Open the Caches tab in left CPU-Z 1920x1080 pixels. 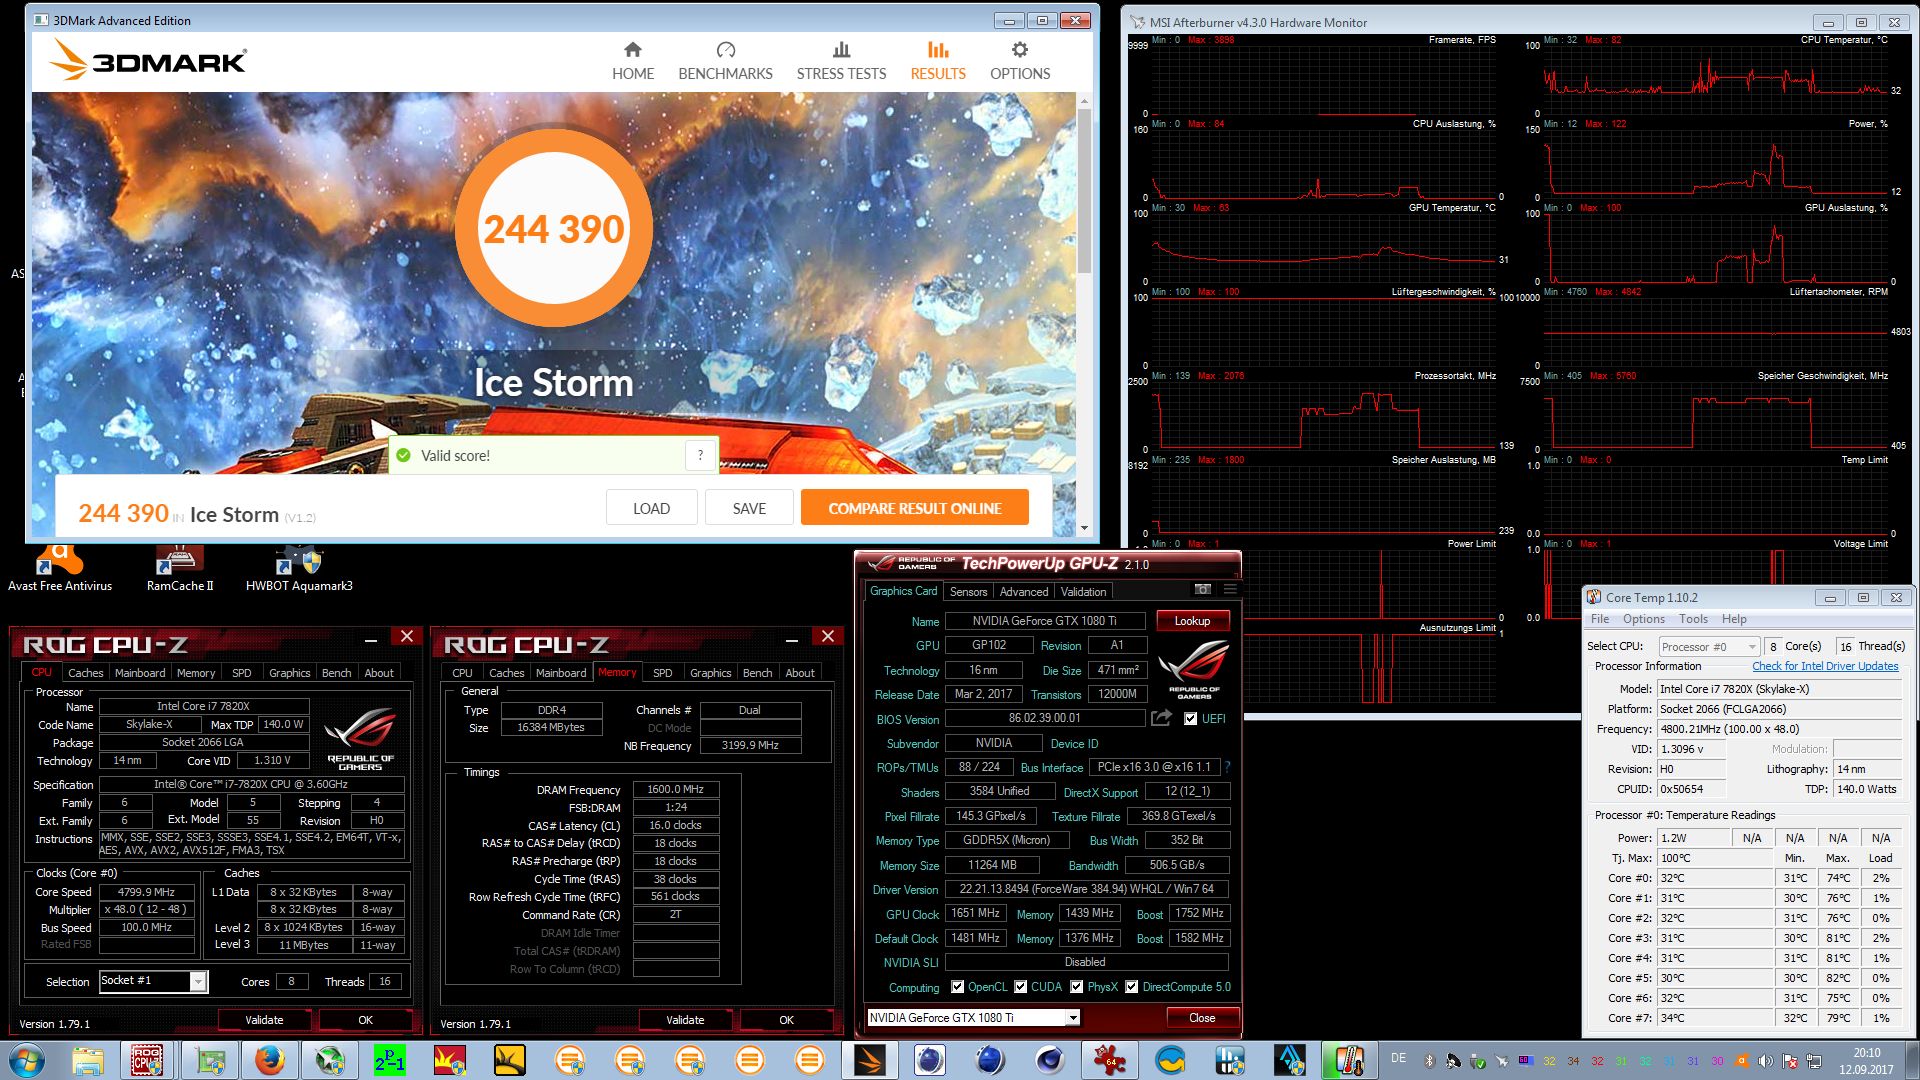tap(85, 673)
